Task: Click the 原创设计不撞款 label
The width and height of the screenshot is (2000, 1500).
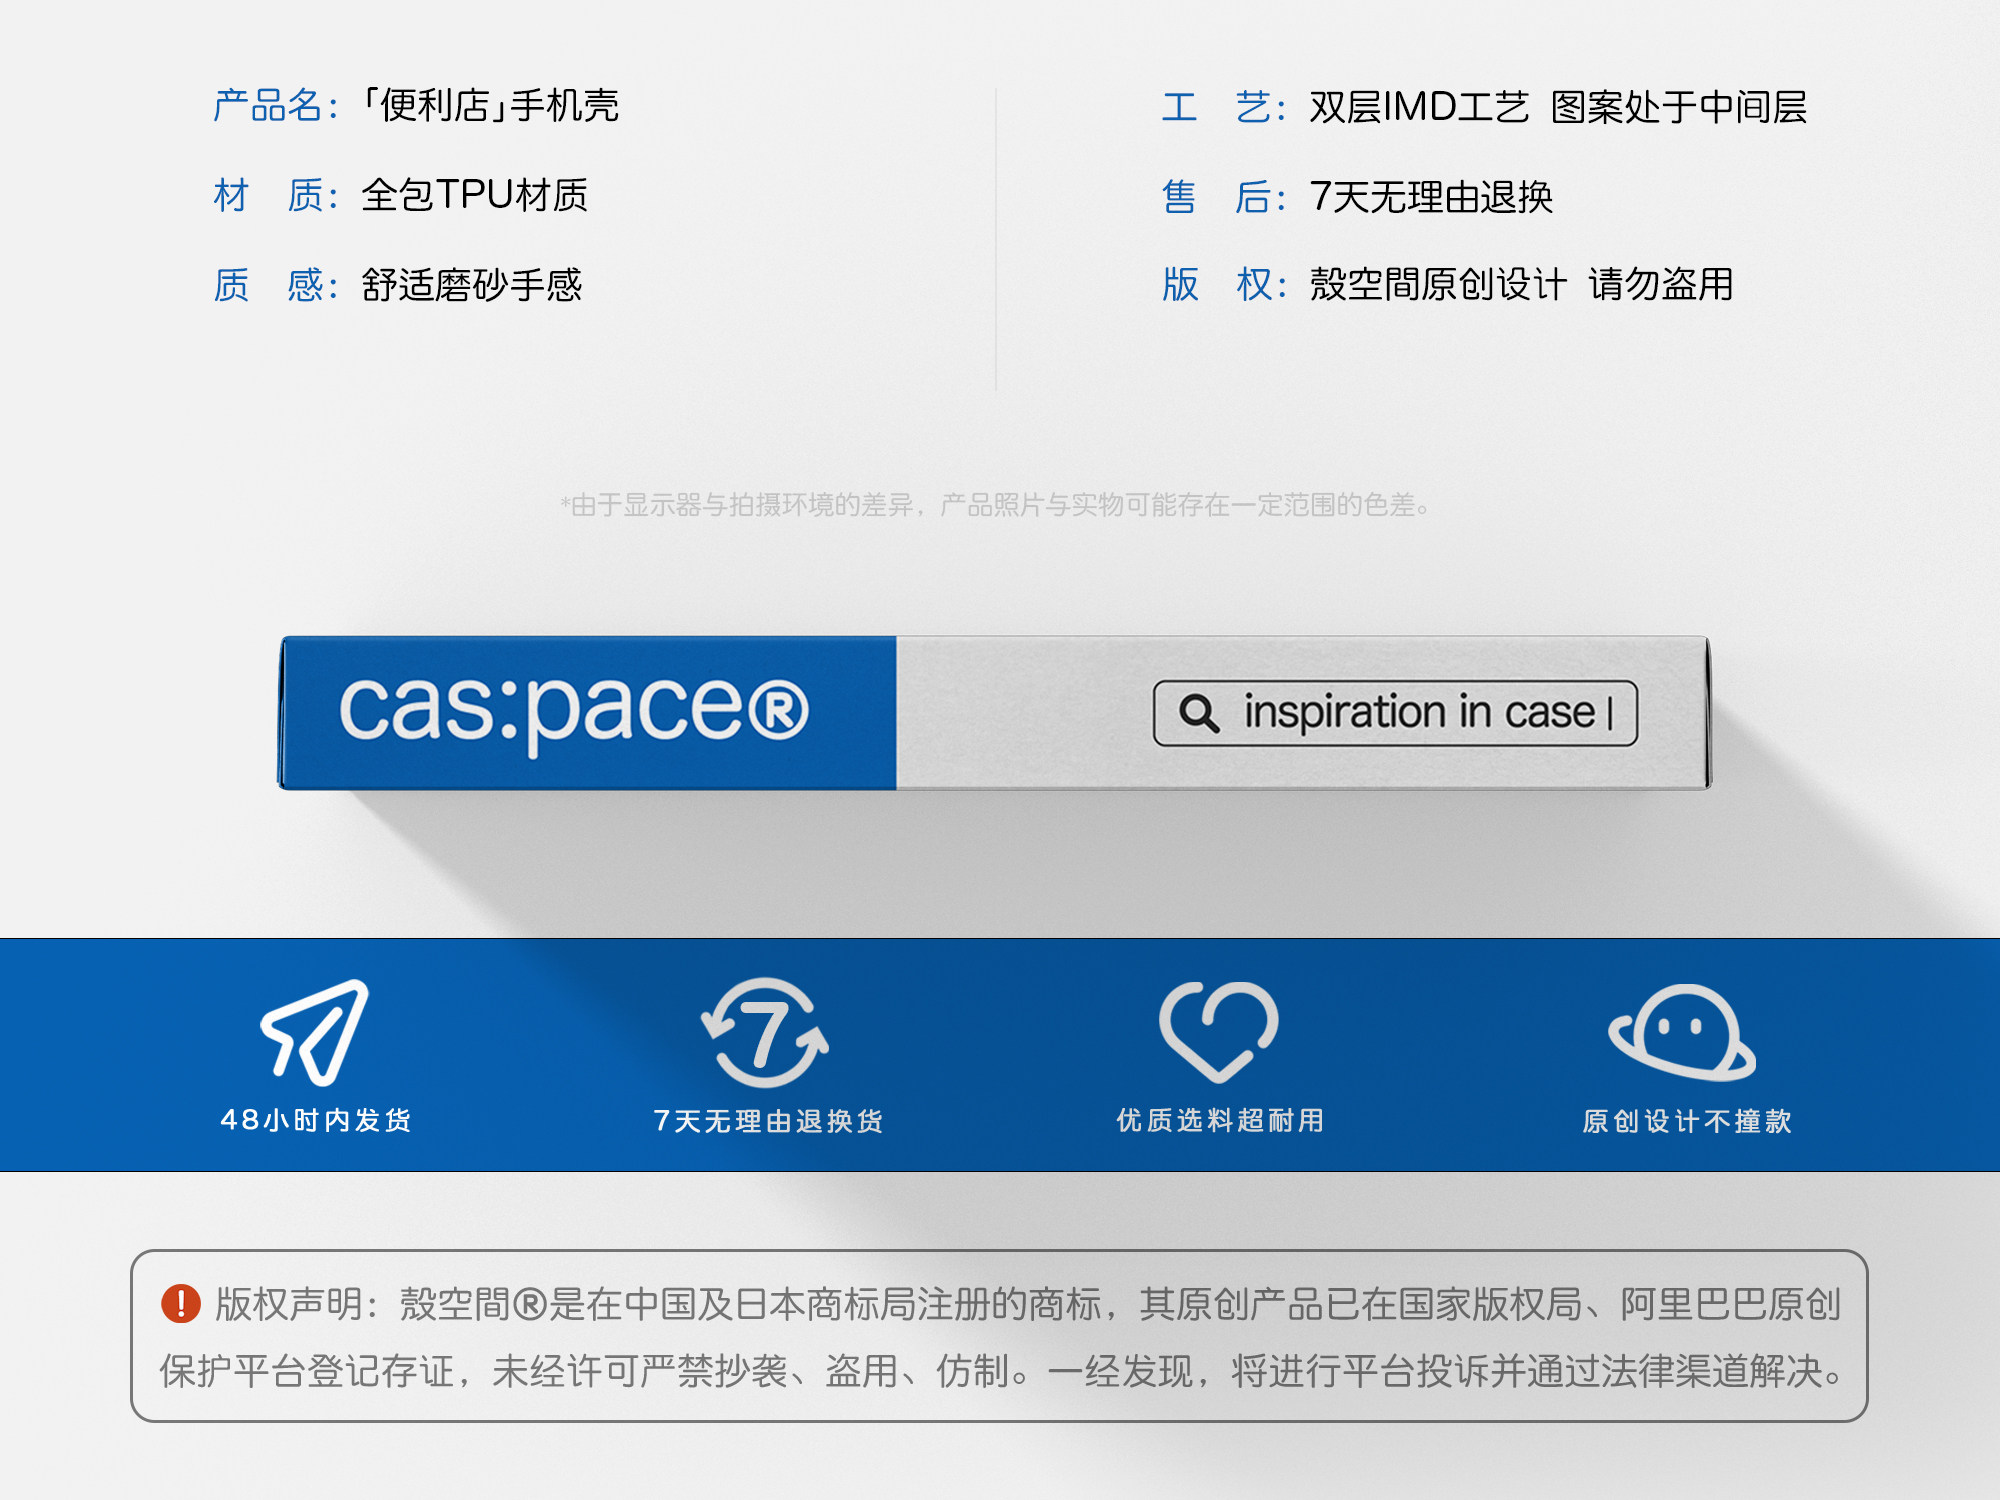Action: (1686, 1121)
